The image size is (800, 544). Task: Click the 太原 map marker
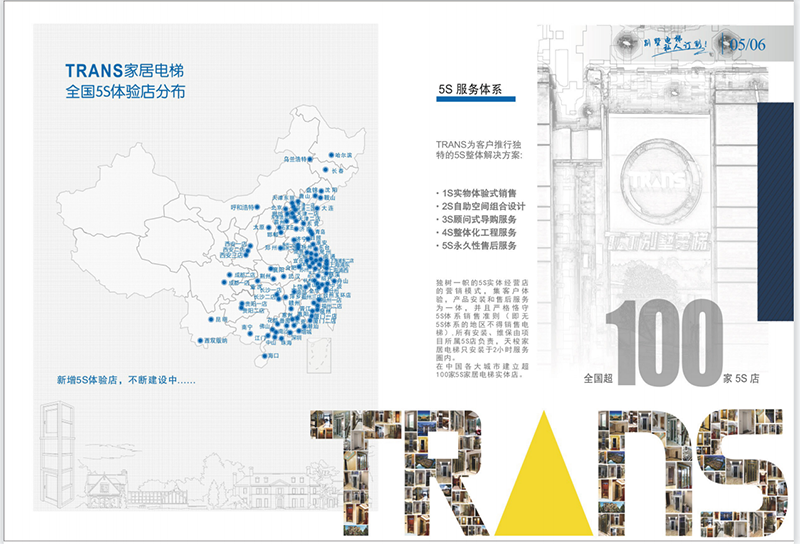268,228
